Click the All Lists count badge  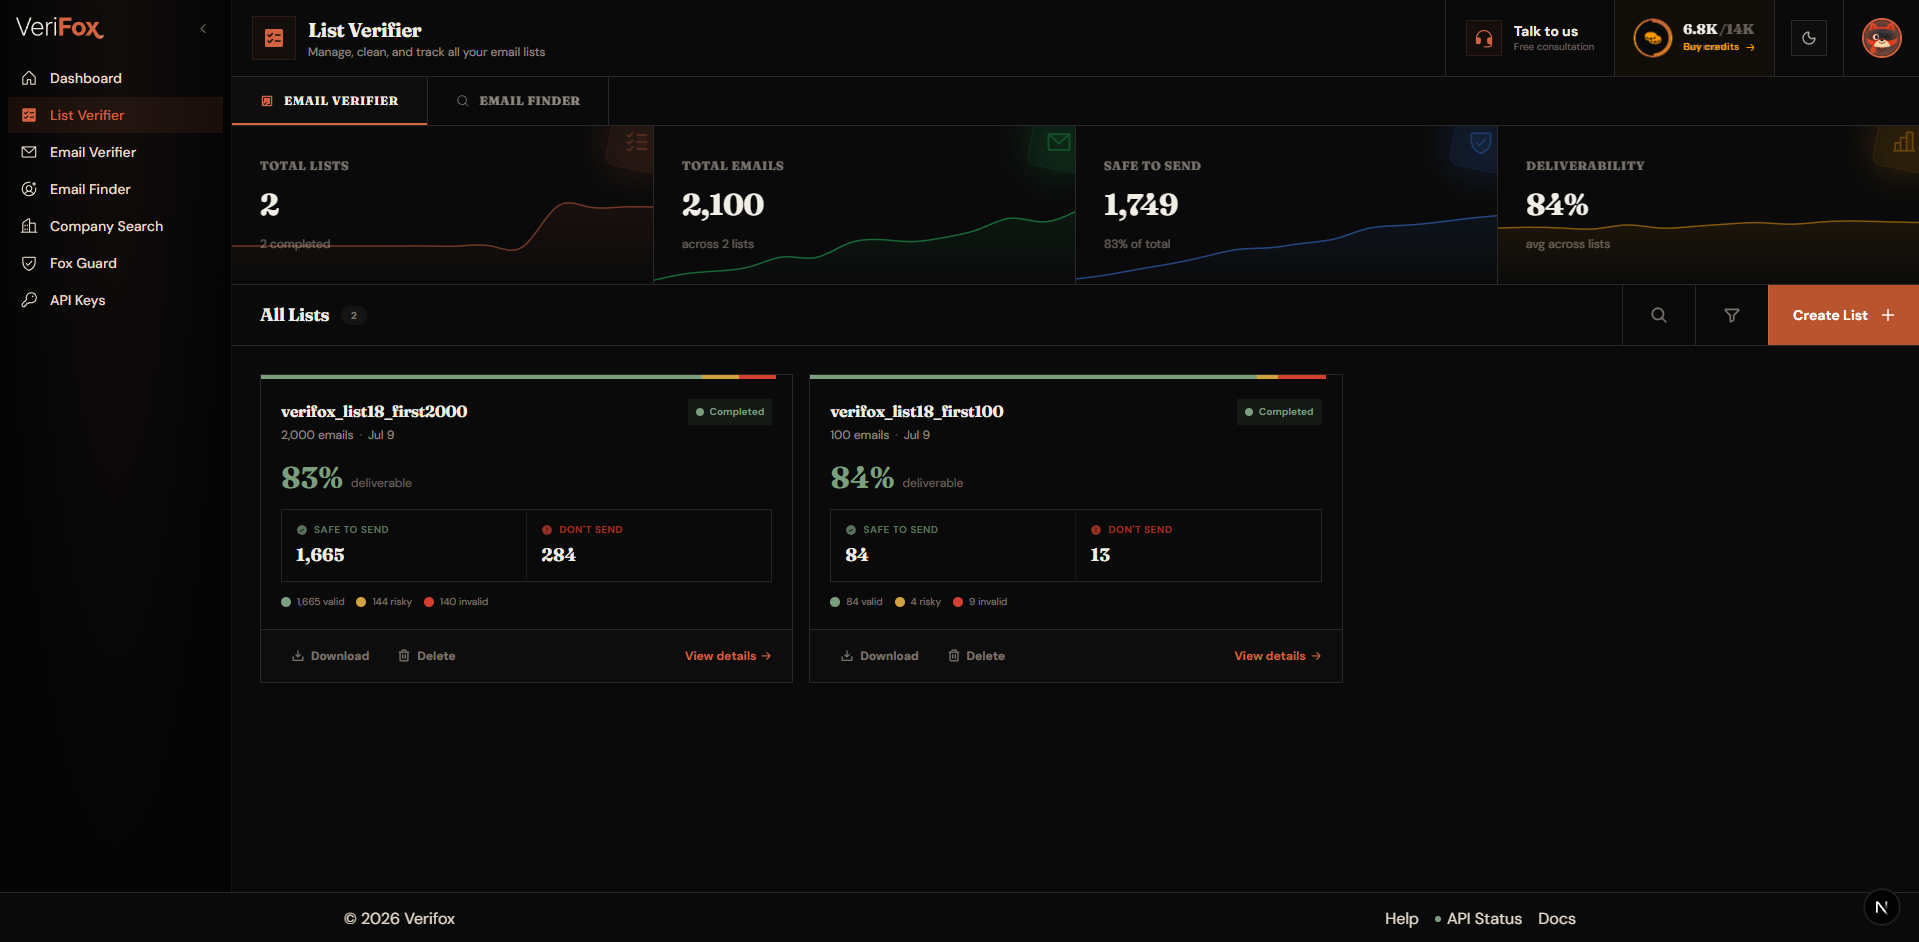(354, 316)
